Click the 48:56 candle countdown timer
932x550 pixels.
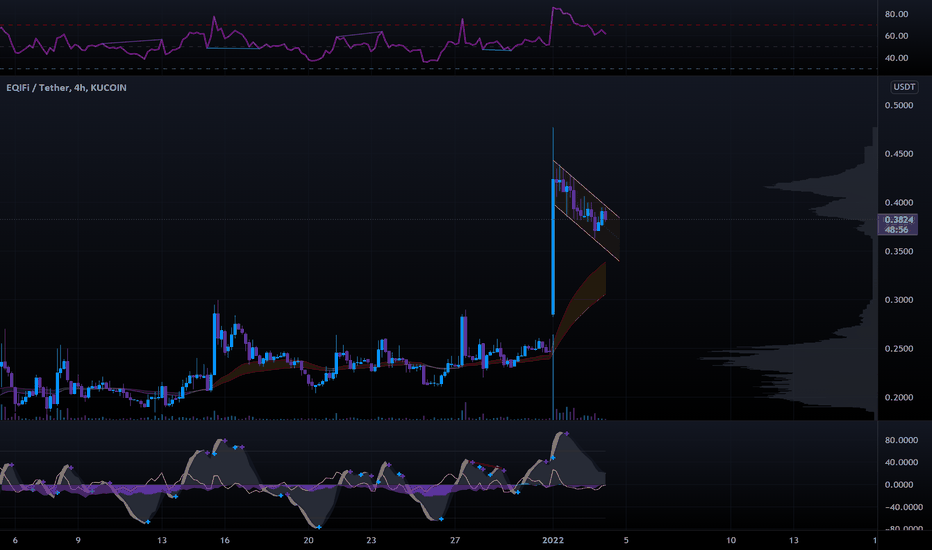(x=896, y=230)
